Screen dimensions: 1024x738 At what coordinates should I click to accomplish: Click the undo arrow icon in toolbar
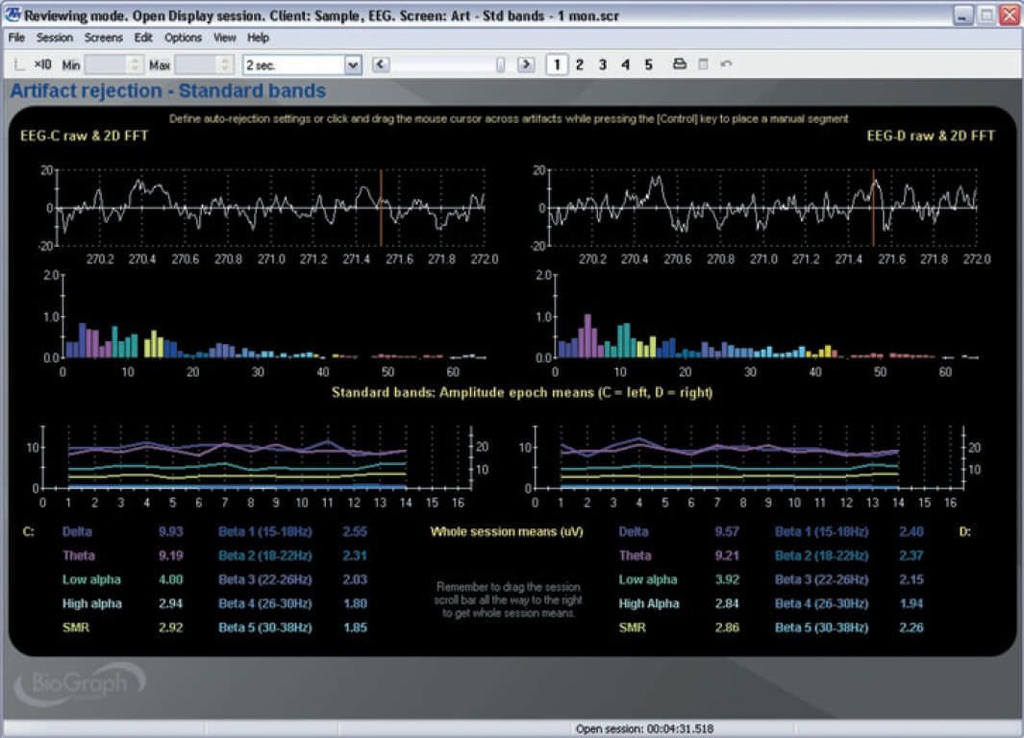[x=726, y=64]
